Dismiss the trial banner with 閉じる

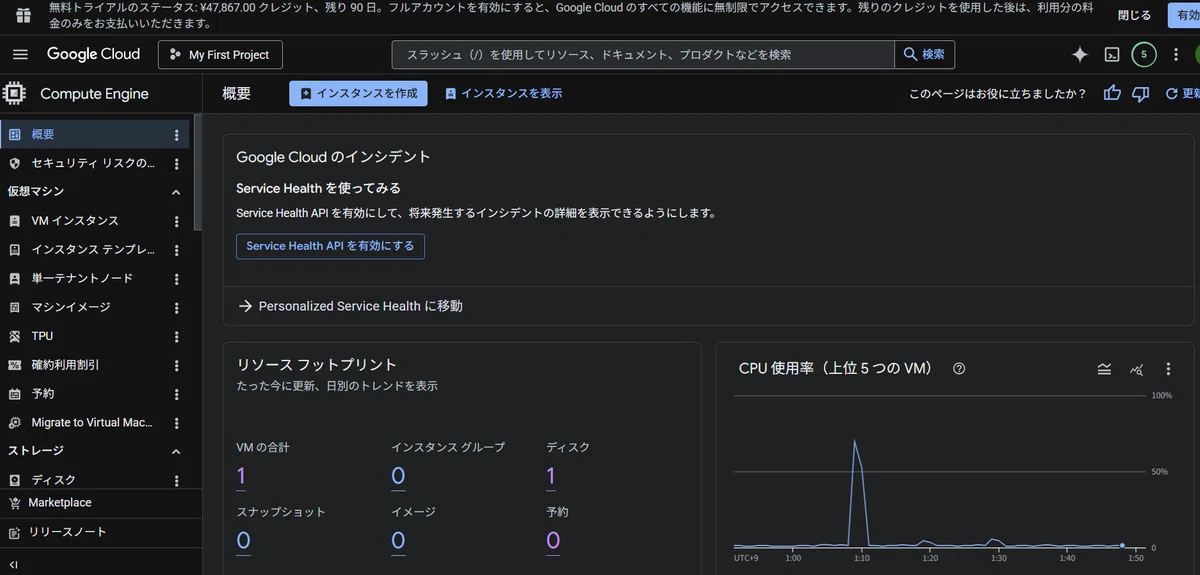point(1134,15)
